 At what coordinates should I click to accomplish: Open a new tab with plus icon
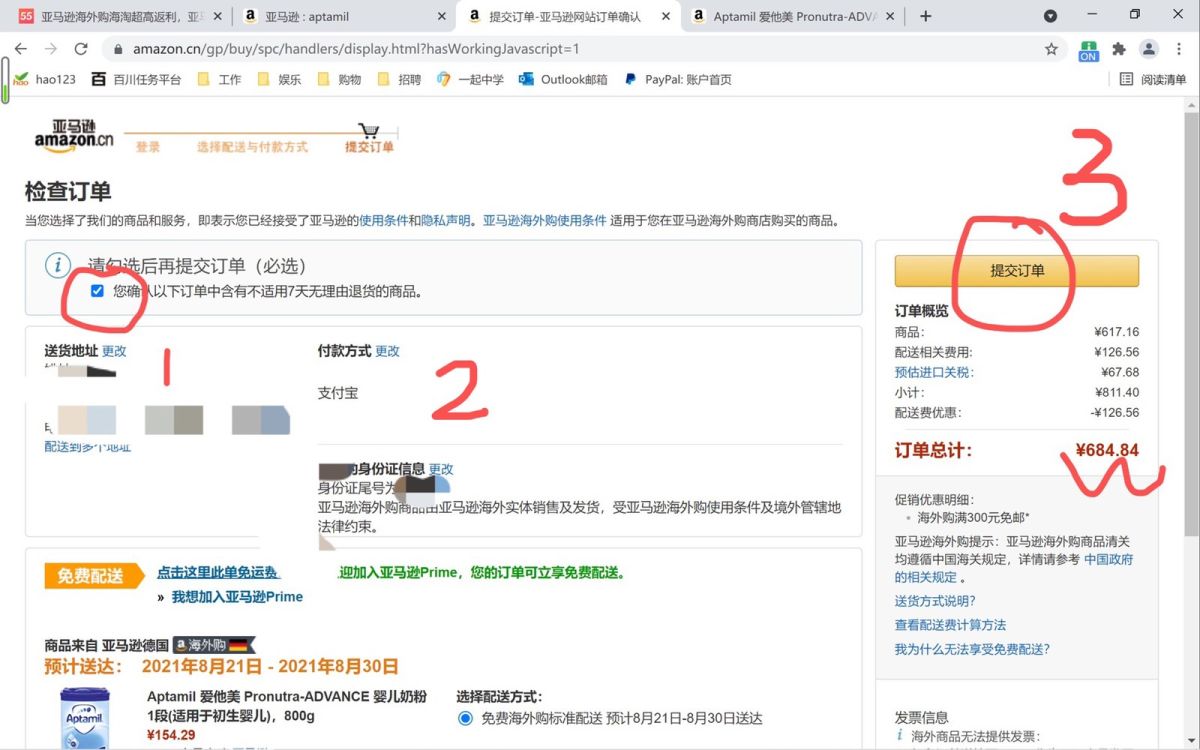pos(926,16)
